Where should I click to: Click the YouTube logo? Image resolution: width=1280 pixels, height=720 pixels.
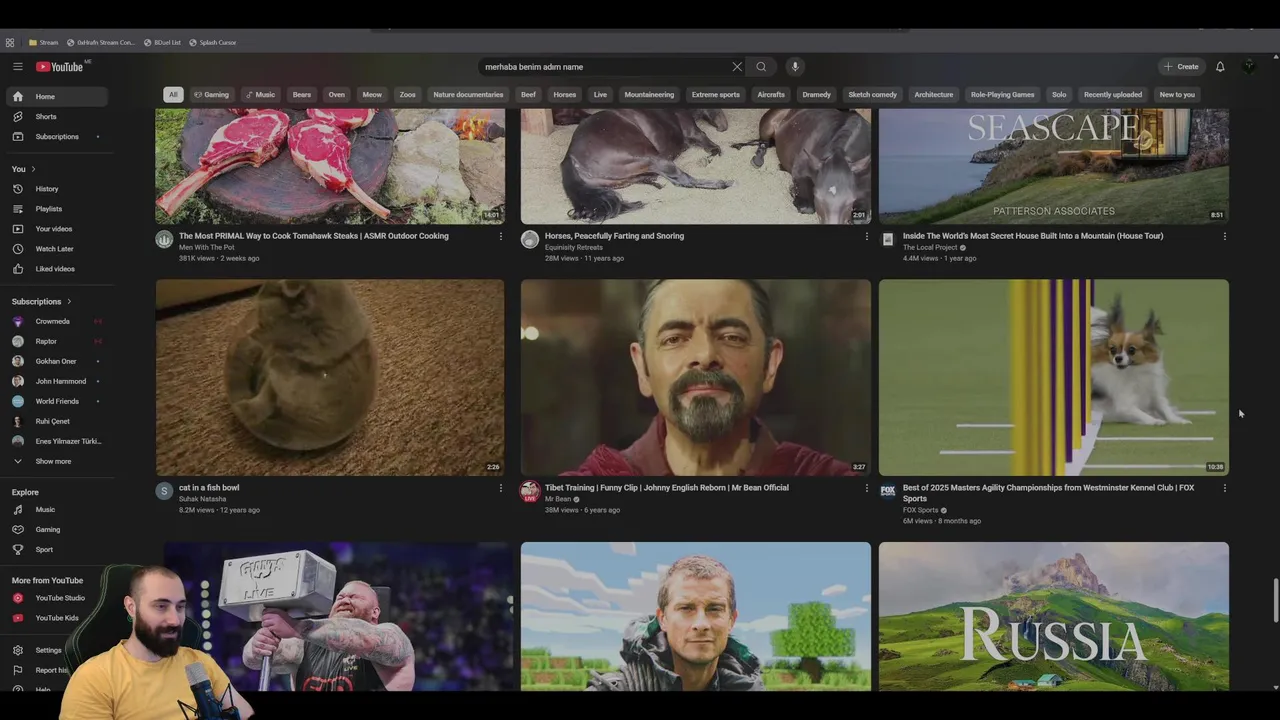(x=60, y=67)
